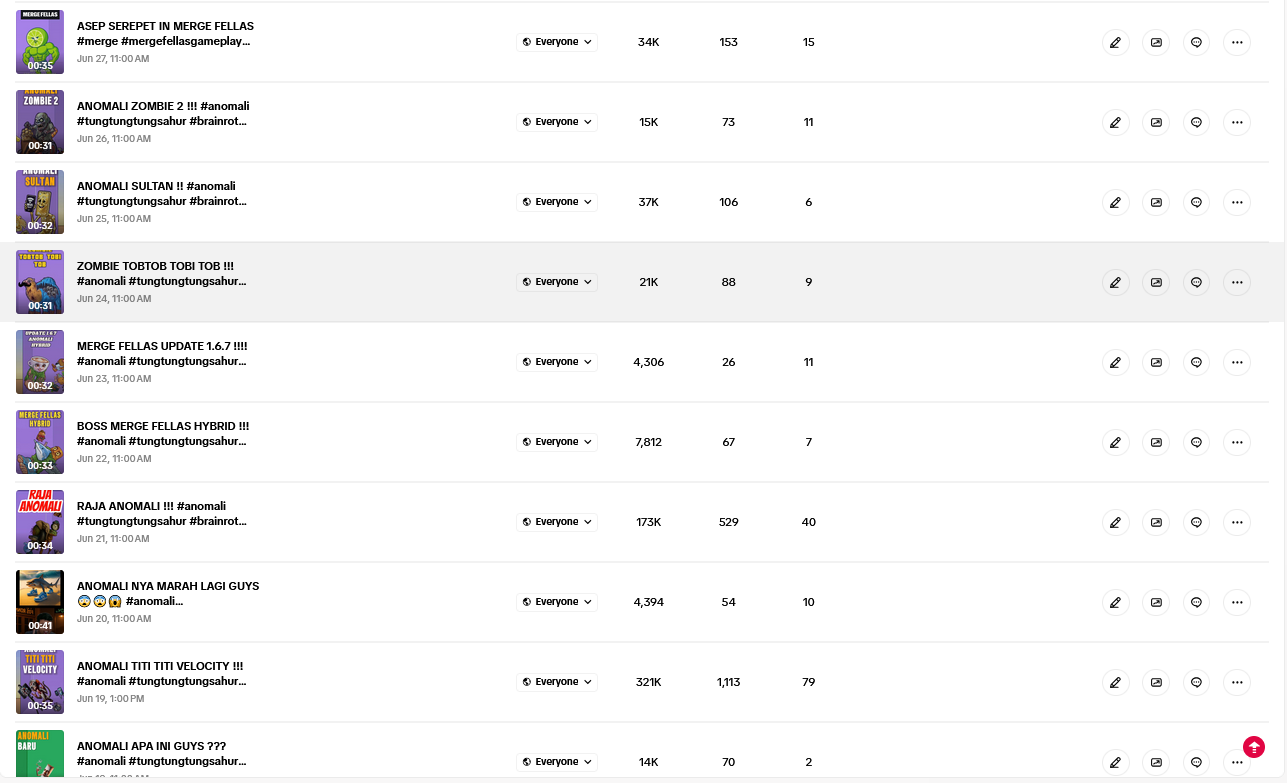Edit the ASEP SEREPET IN MERGE FELLAS post
The width and height of the screenshot is (1287, 783).
[1115, 42]
